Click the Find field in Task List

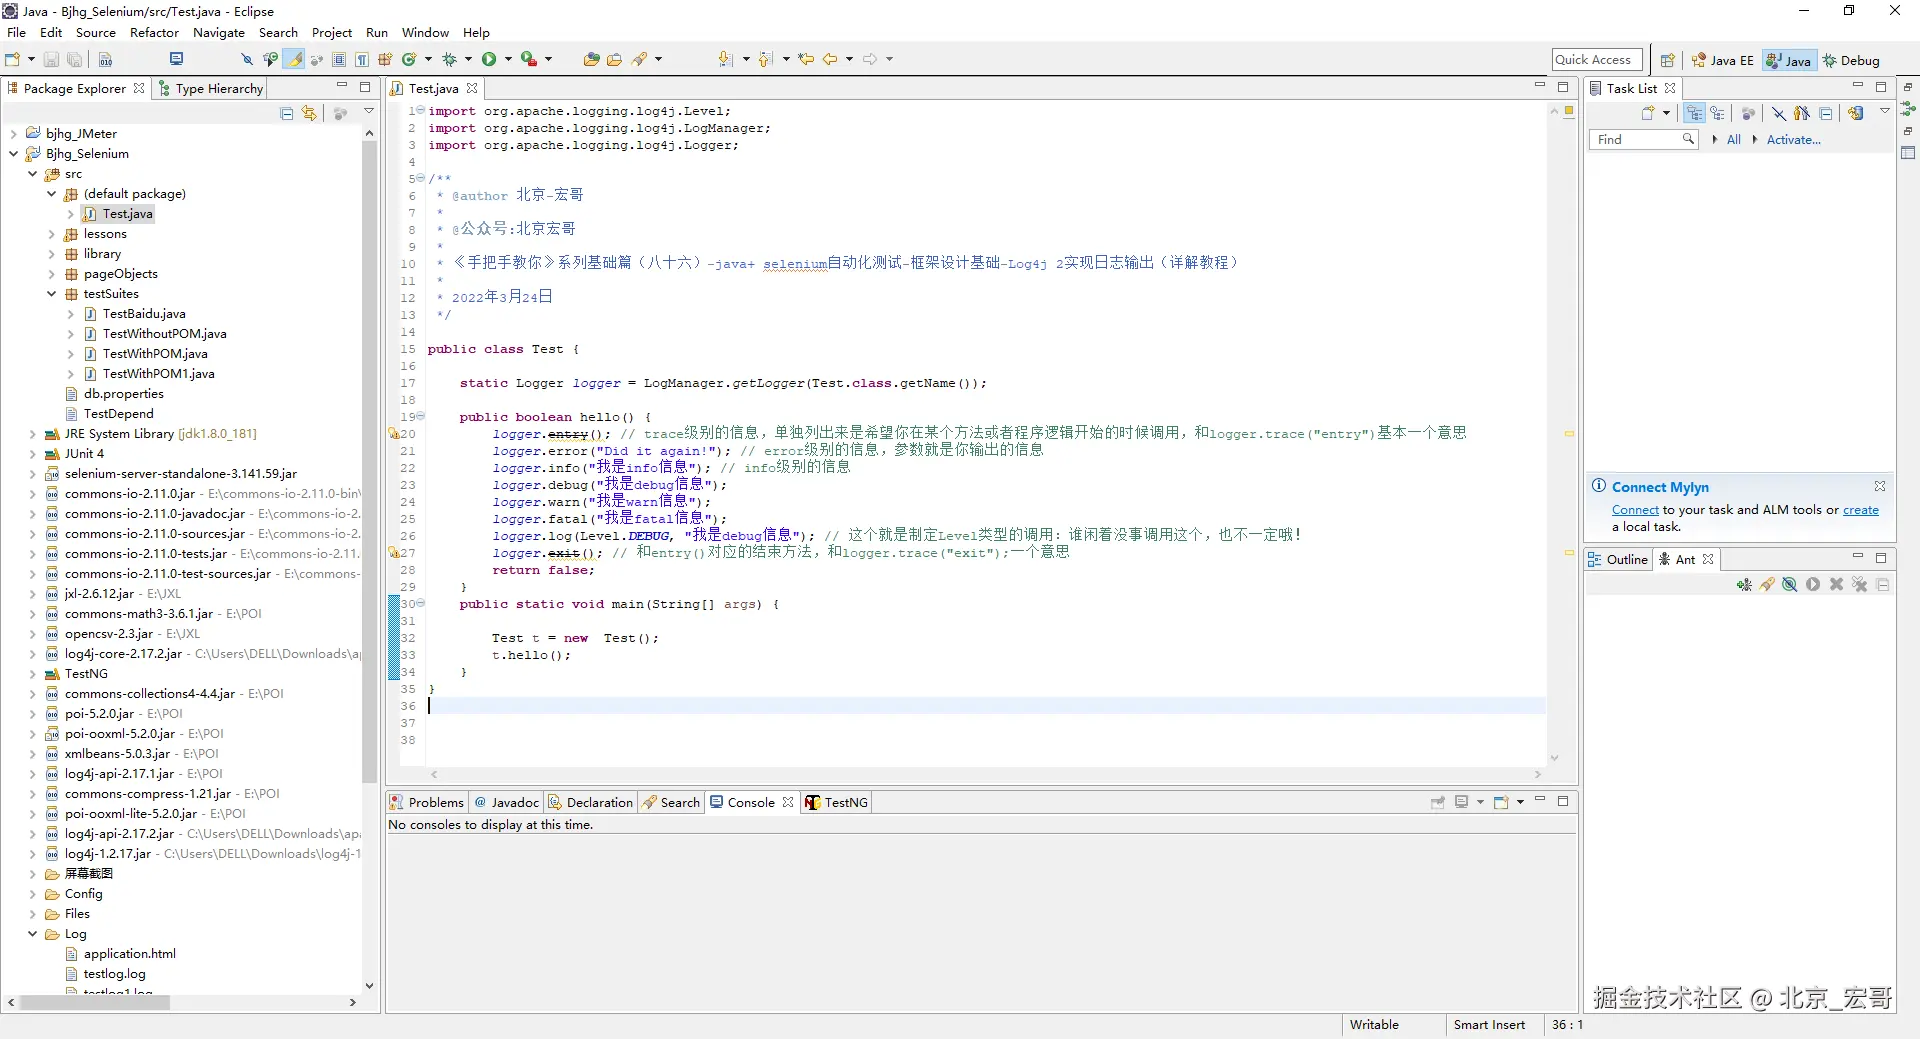click(x=1643, y=140)
